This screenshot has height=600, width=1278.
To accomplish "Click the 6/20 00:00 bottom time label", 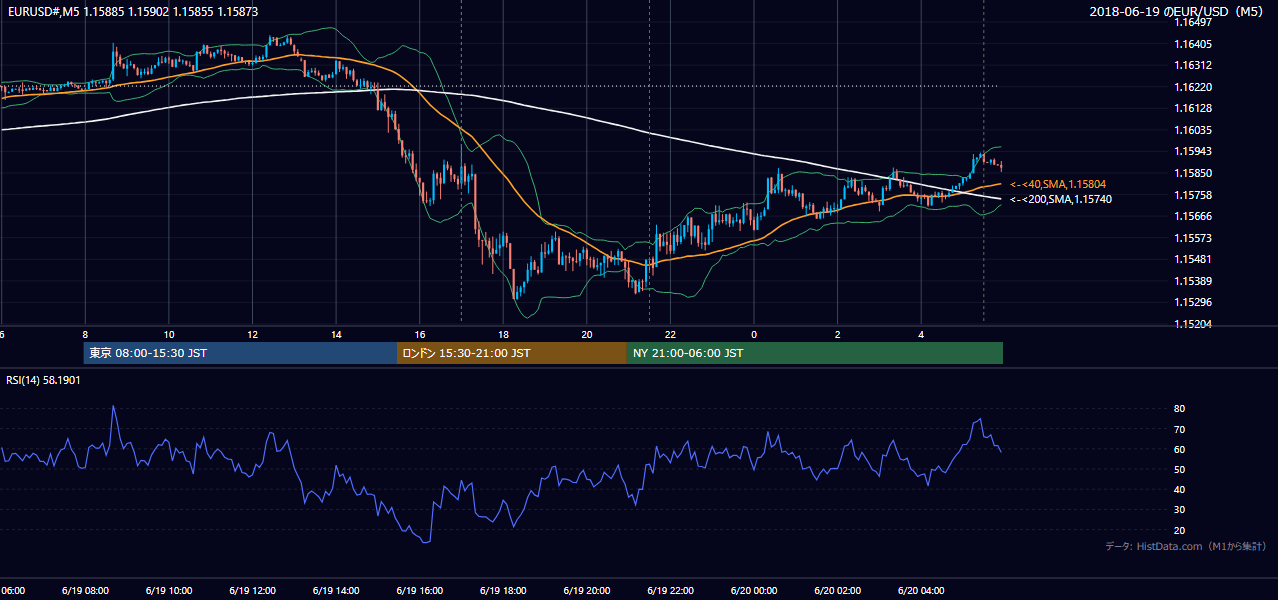I will 753,590.
